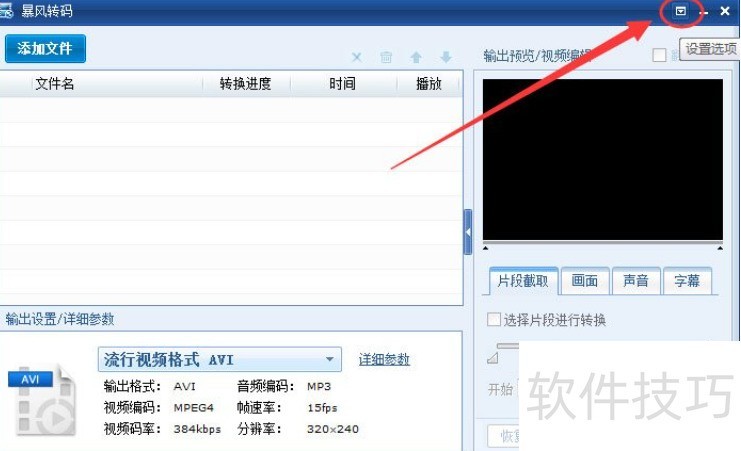This screenshot has height=451, width=741.
Task: Switch to the 画面 tab
Action: 585,281
